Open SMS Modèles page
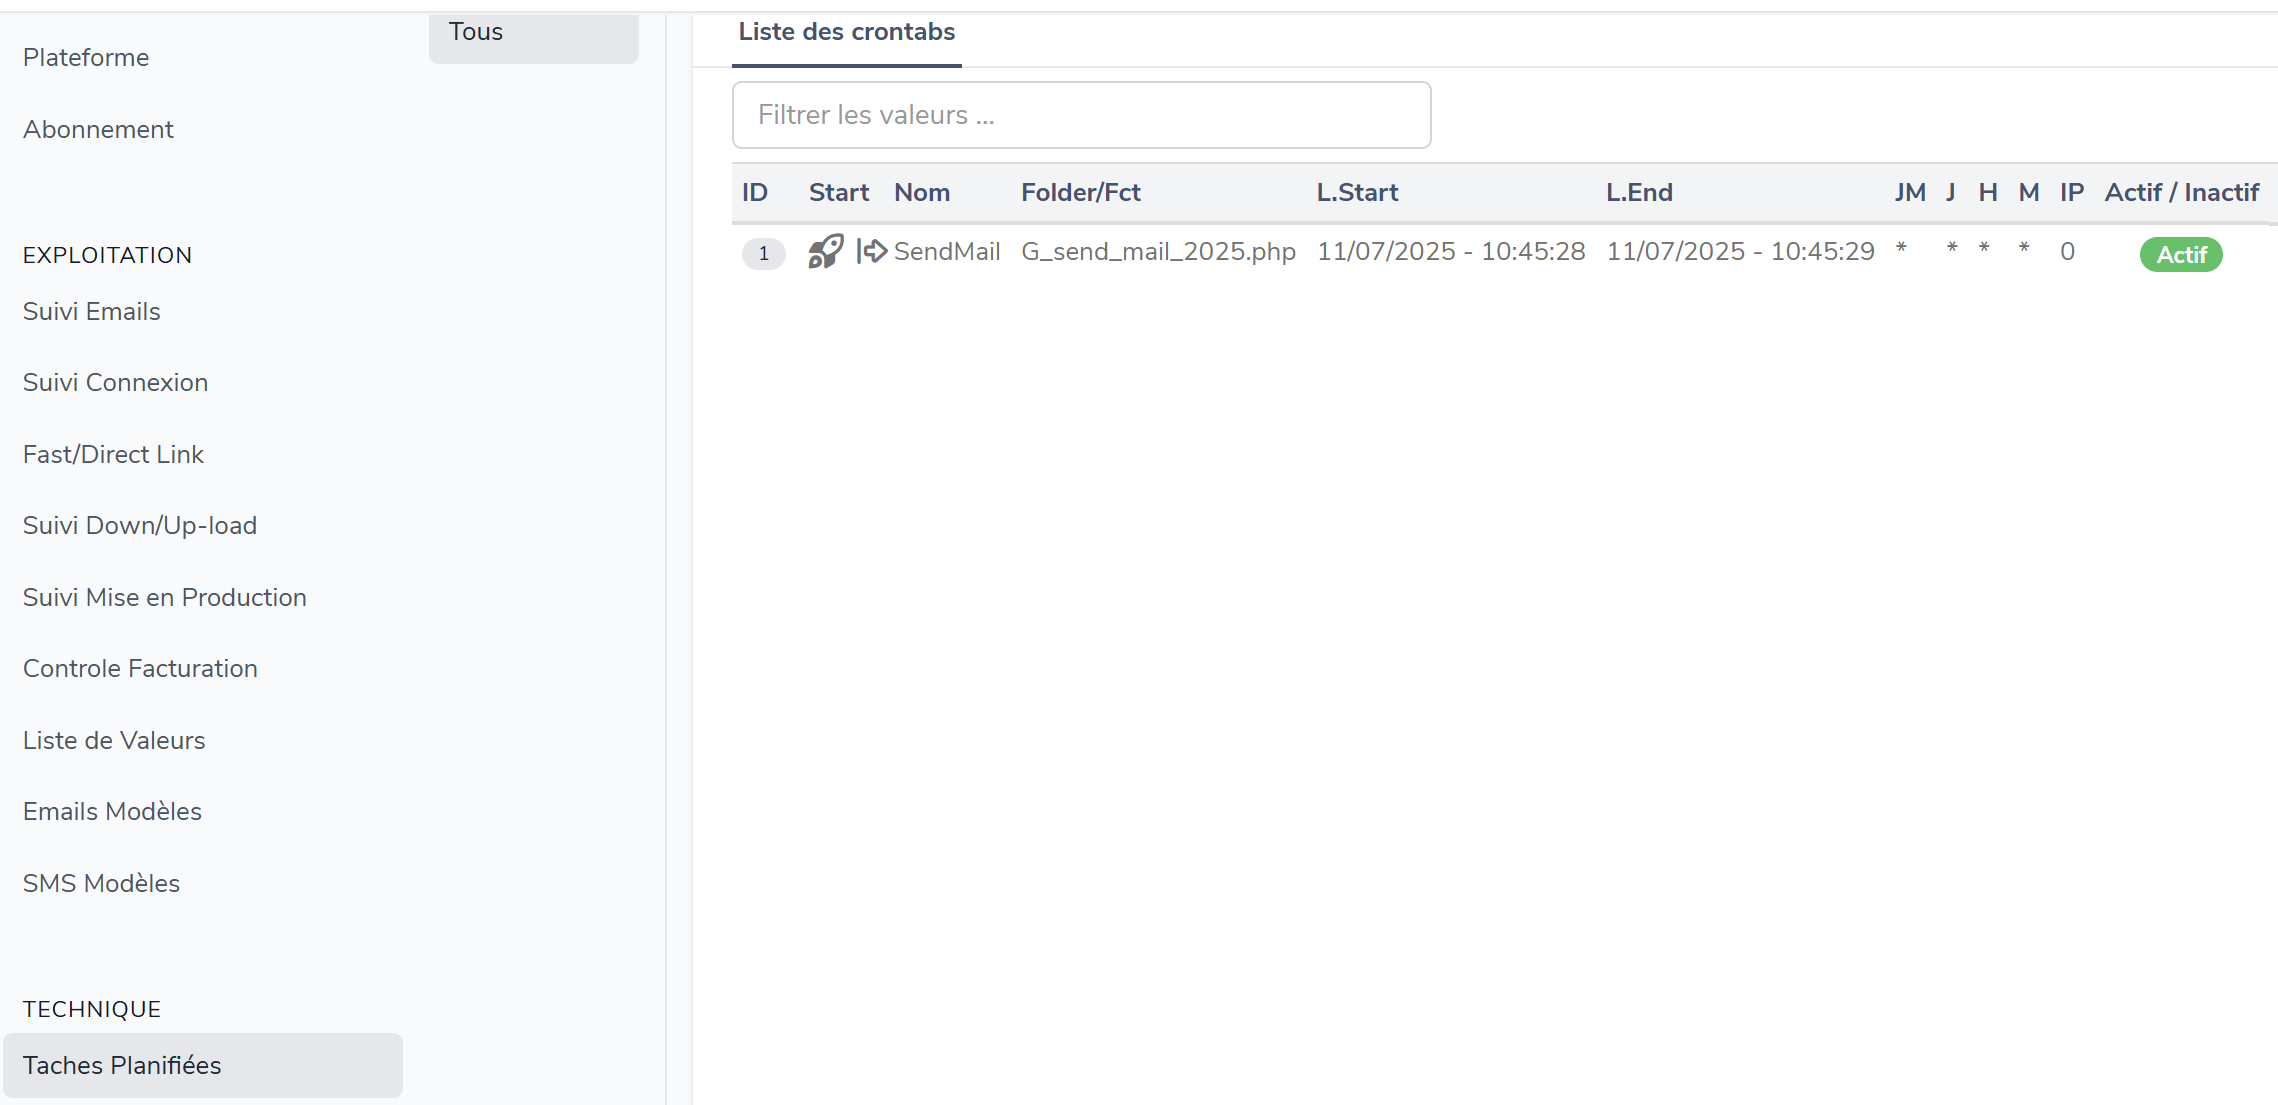 (101, 884)
